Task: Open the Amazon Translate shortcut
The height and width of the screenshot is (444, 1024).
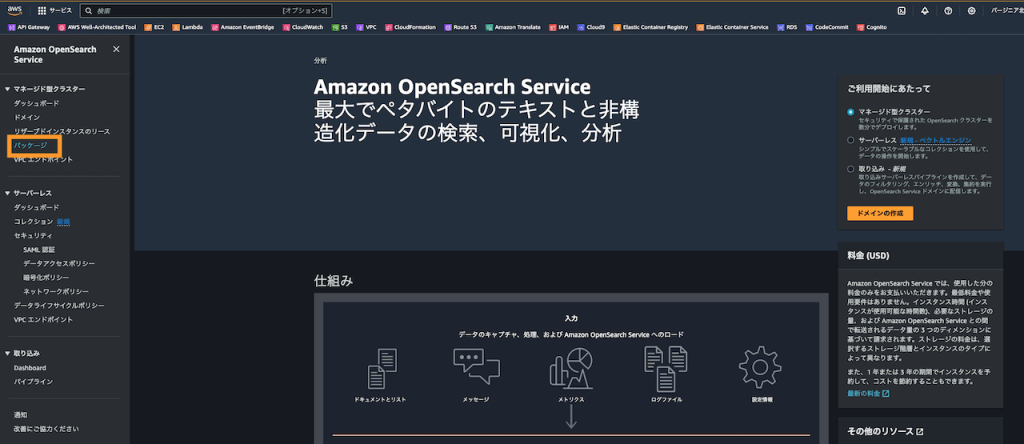Action: [513, 27]
